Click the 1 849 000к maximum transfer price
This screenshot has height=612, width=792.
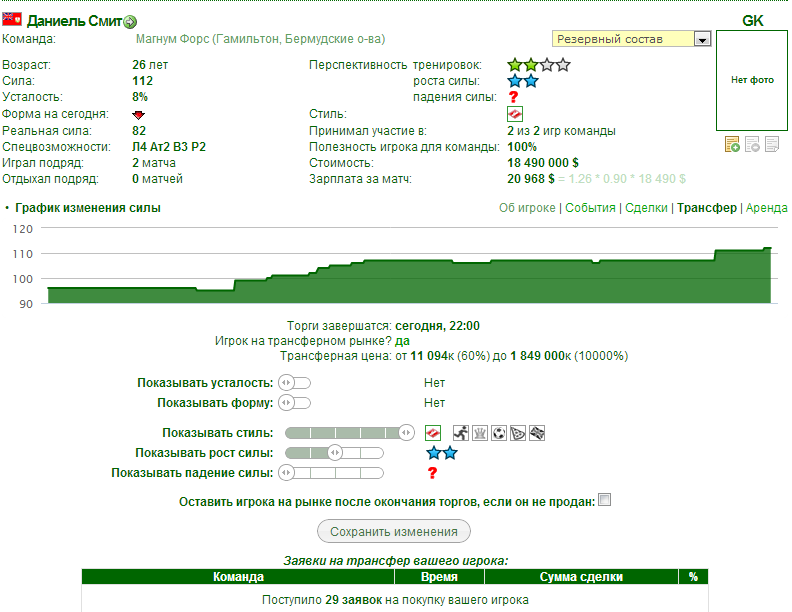540,356
